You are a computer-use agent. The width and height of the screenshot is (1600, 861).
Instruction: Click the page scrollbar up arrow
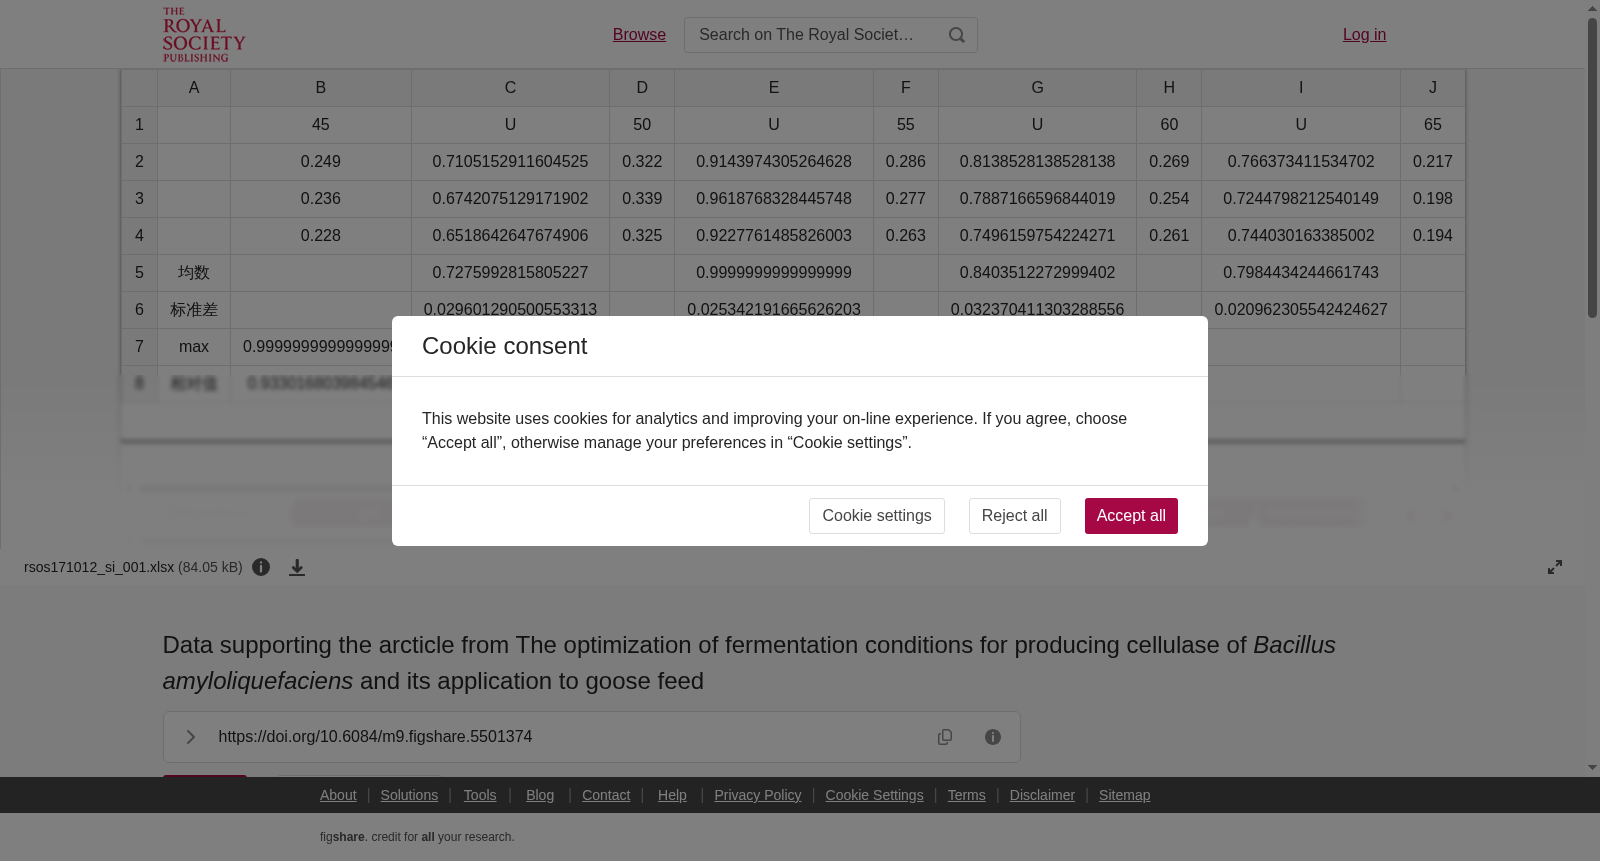(1592, 8)
